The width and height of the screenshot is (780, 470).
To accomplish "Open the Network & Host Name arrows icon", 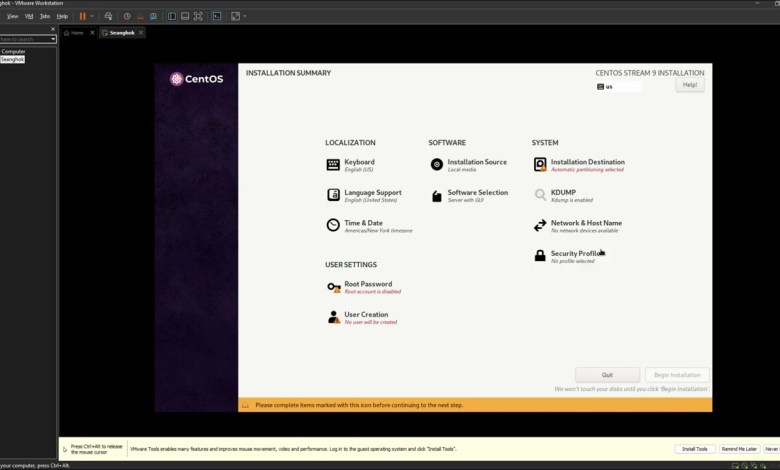I will point(540,225).
